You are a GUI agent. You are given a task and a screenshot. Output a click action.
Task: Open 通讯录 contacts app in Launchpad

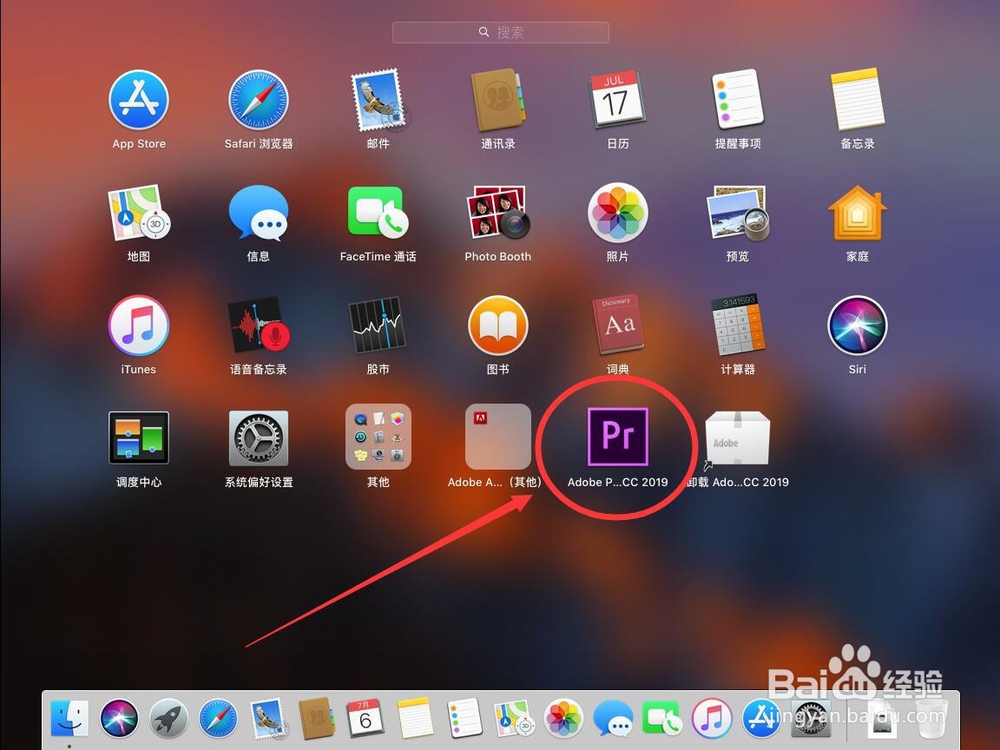498,100
